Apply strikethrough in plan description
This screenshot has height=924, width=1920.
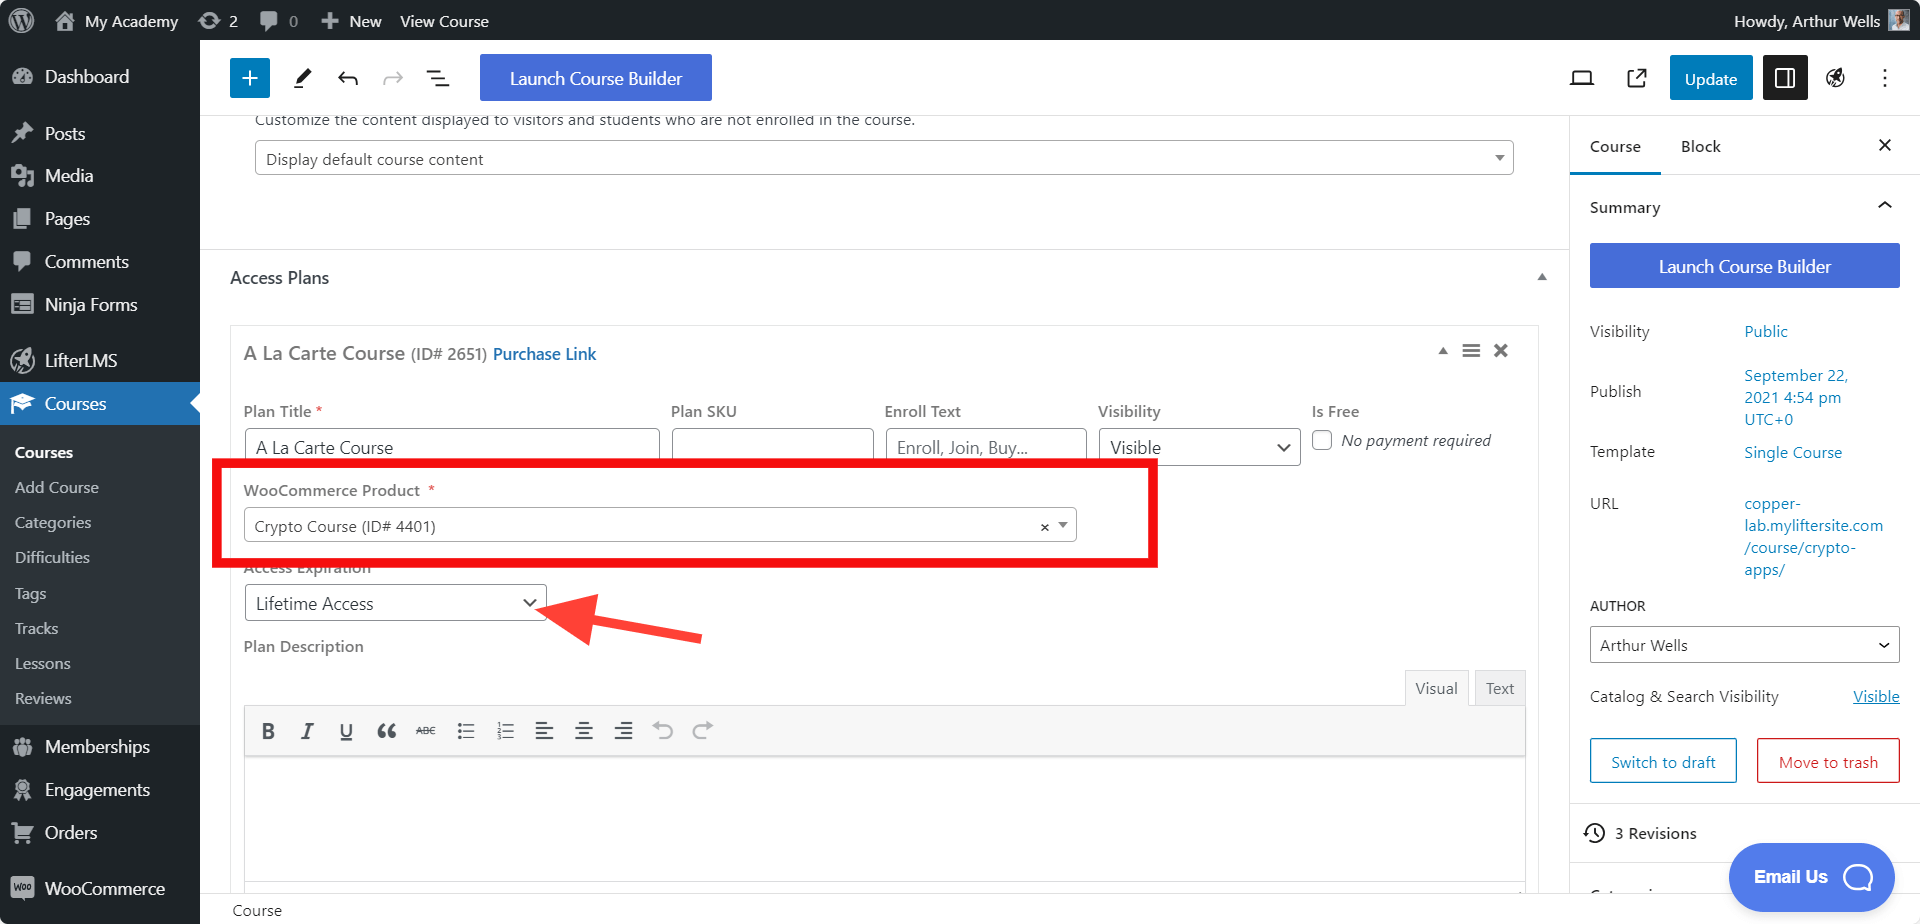pos(426,731)
